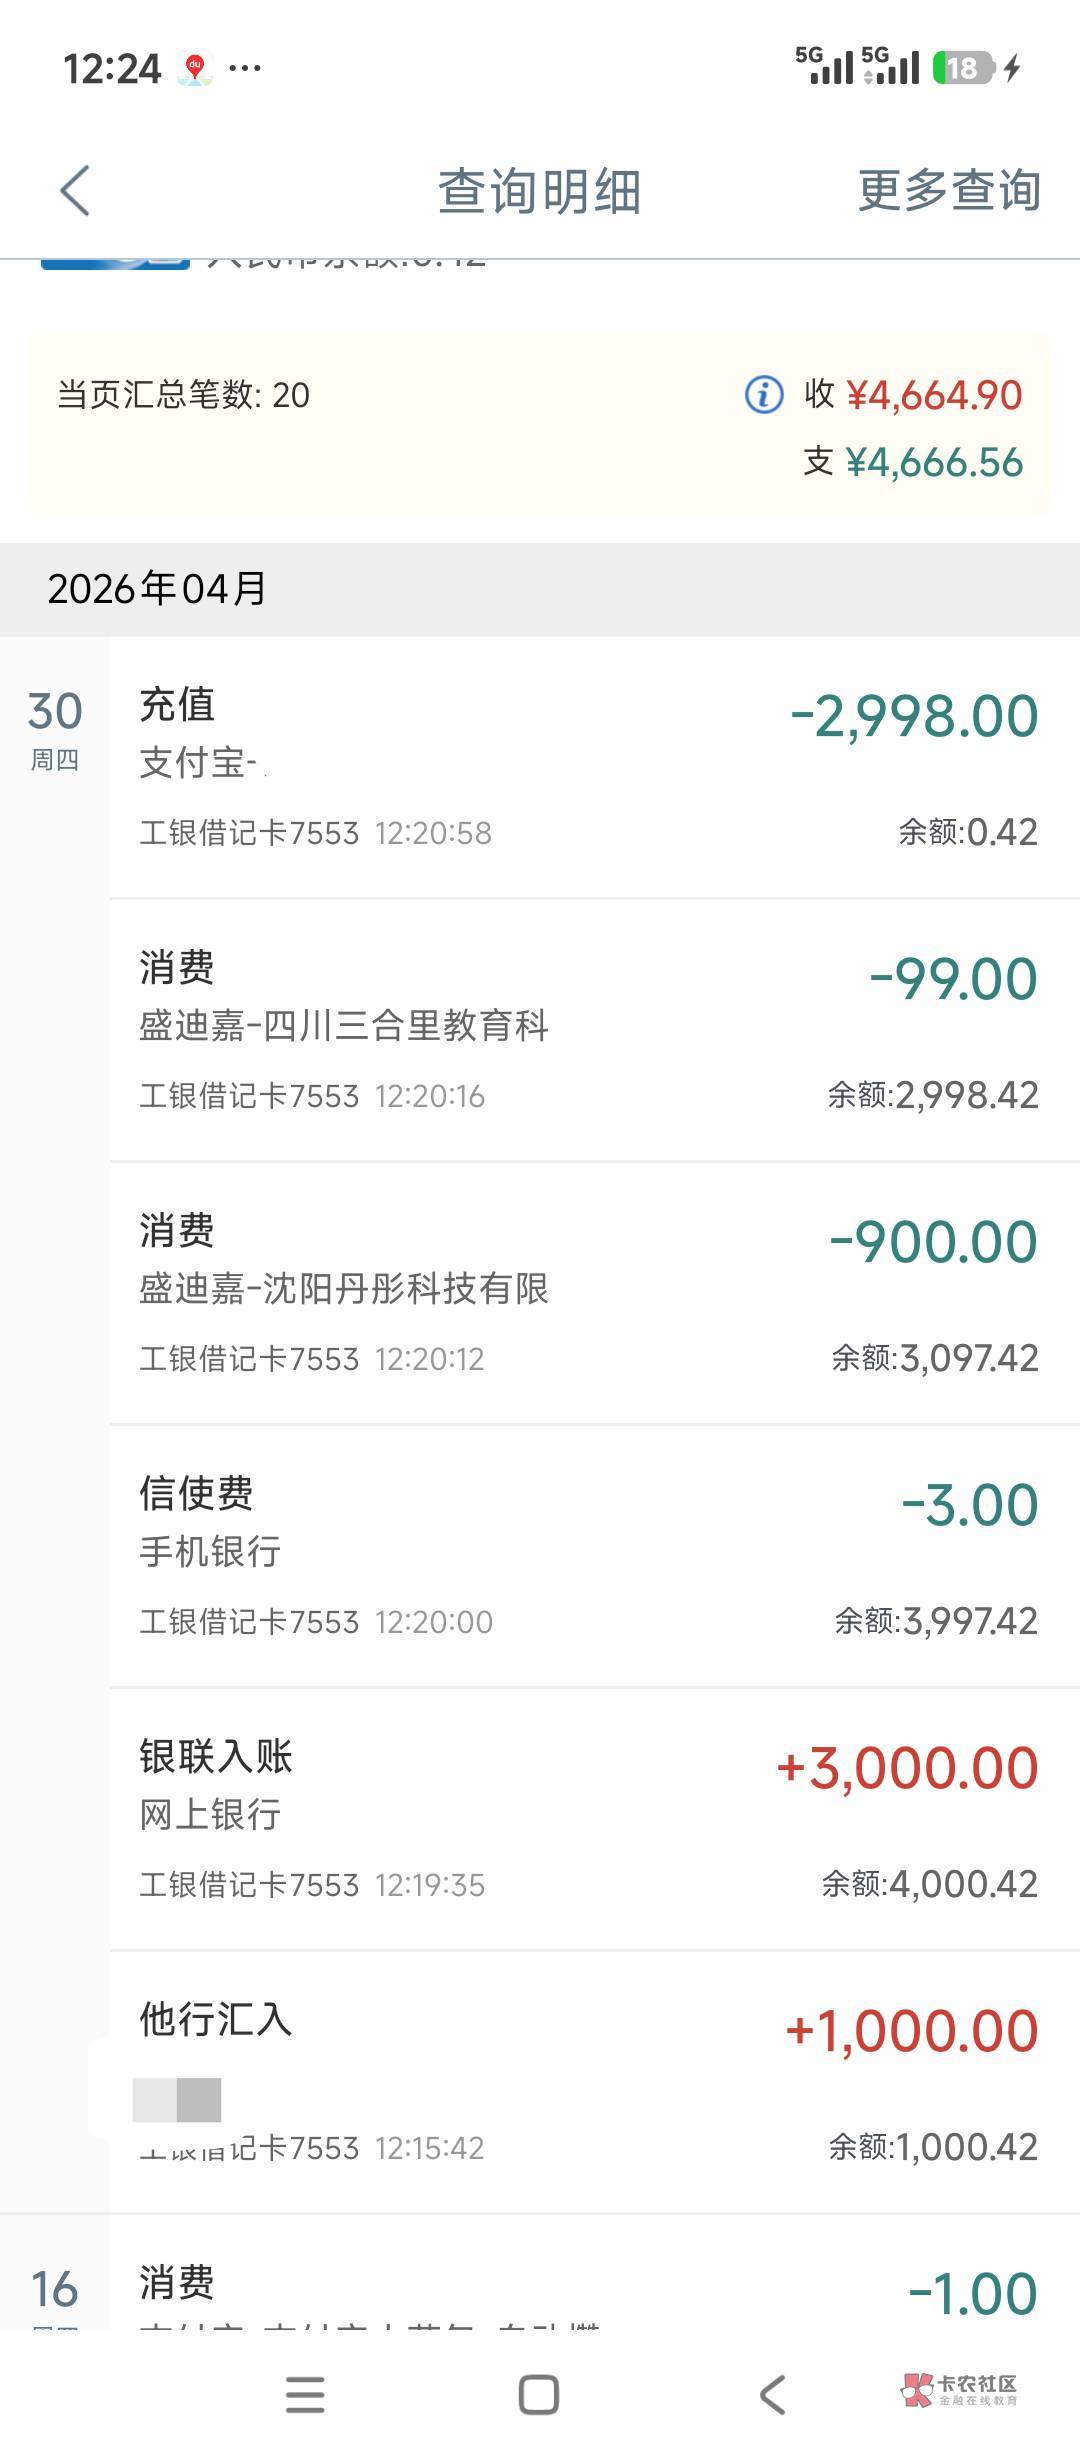This screenshot has width=1080, height=2460.
Task: Tap the 2026年04月 month header
Action: pyautogui.click(x=158, y=589)
